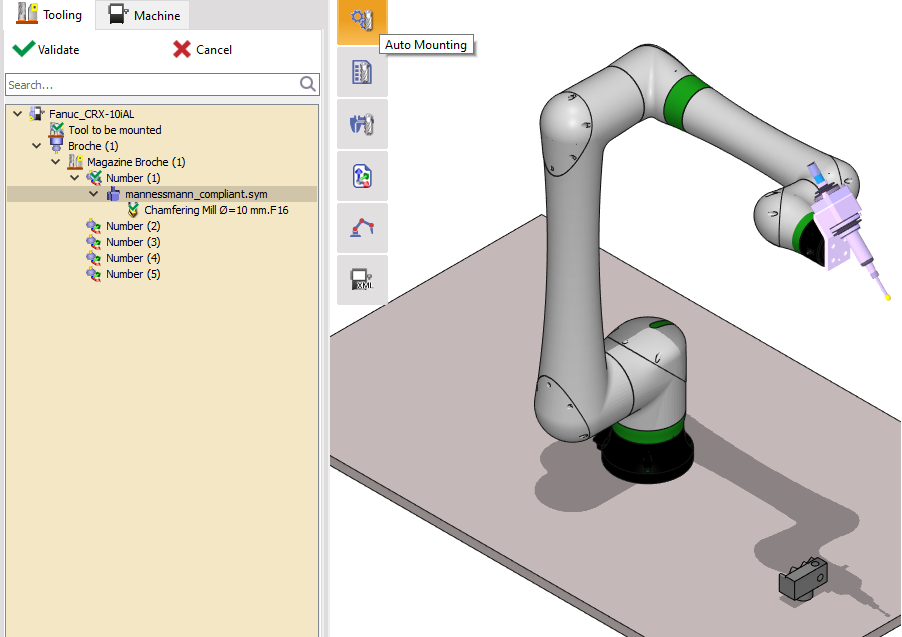This screenshot has height=637, width=902.
Task: Click the model import icon in the sidebar
Action: click(x=362, y=176)
